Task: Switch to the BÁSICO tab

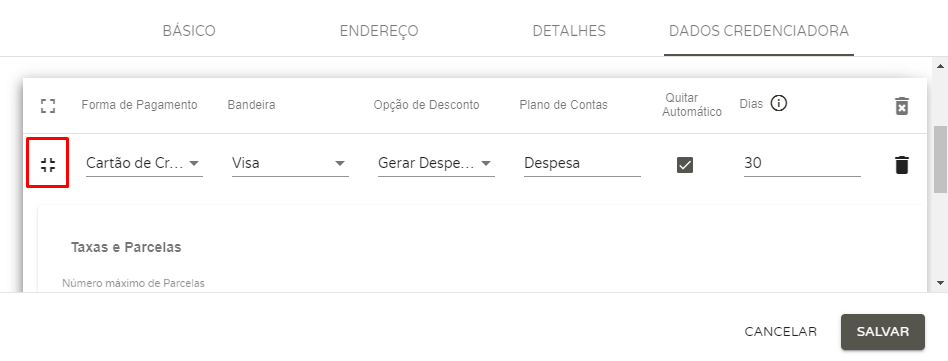Action: [189, 31]
